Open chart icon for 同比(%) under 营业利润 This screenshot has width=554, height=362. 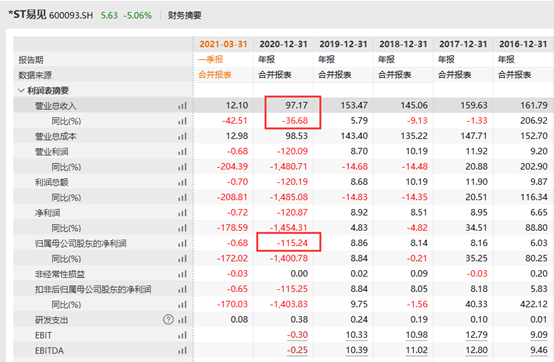click(182, 167)
